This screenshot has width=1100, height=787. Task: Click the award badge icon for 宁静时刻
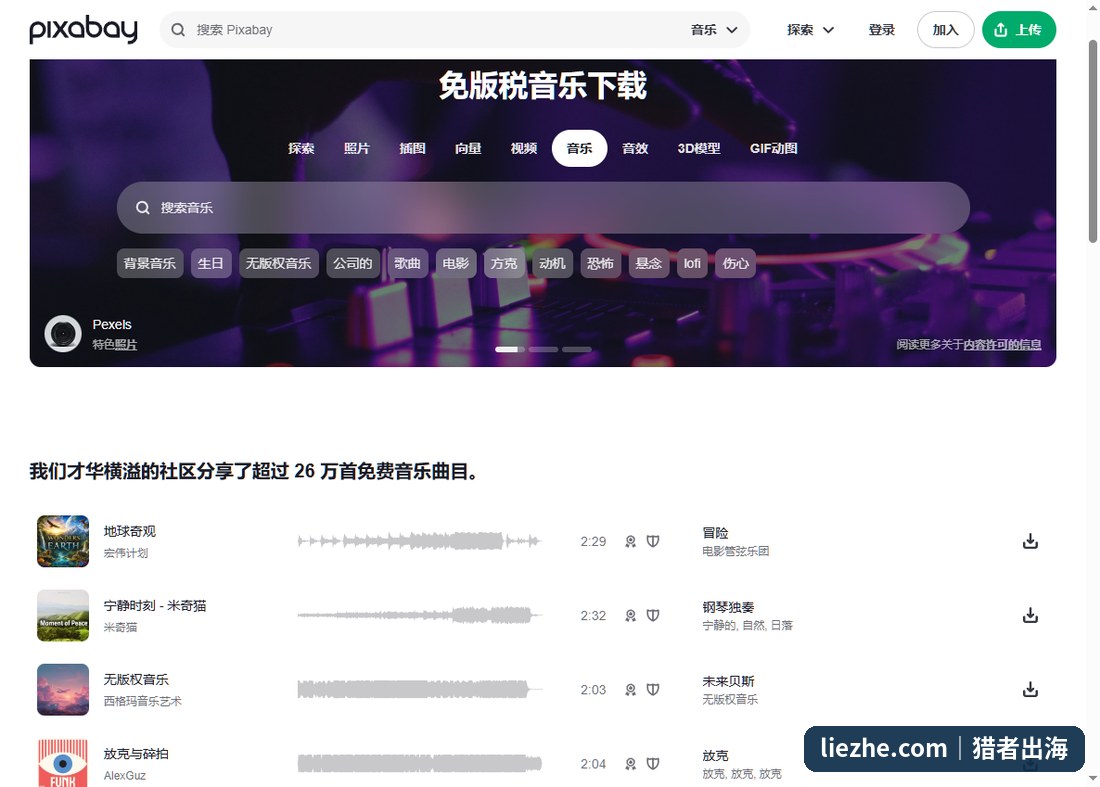[x=631, y=615]
